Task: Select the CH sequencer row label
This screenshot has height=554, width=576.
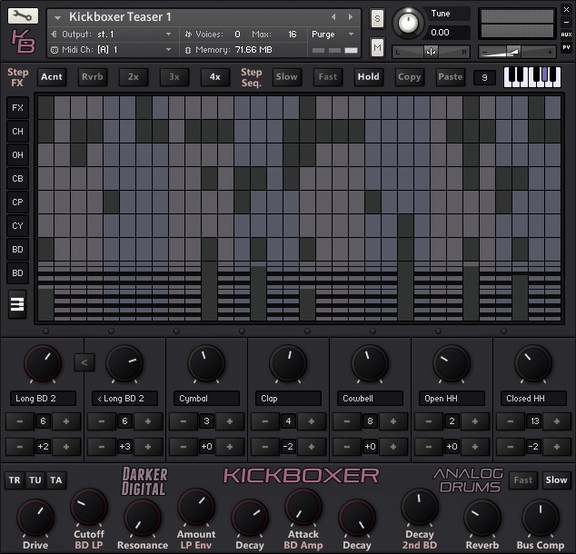Action: point(18,132)
